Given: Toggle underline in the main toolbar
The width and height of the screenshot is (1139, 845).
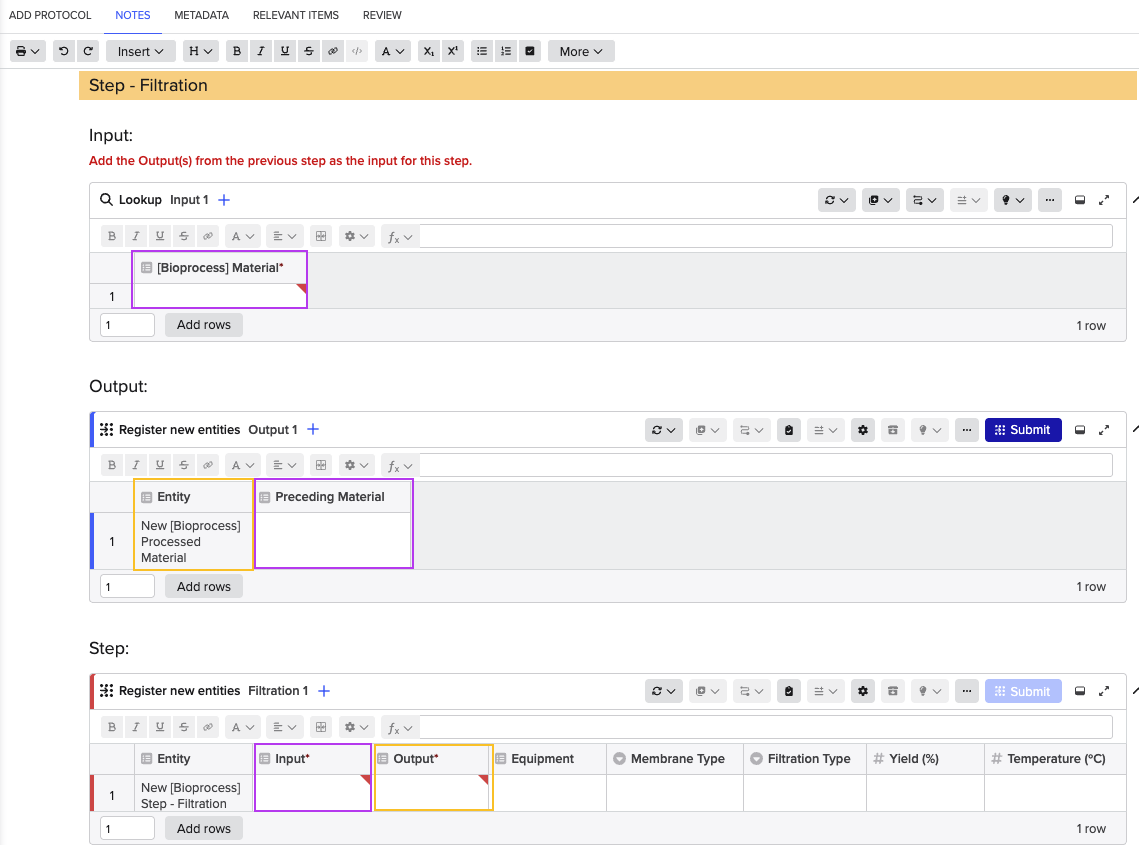Looking at the screenshot, I should (x=285, y=51).
